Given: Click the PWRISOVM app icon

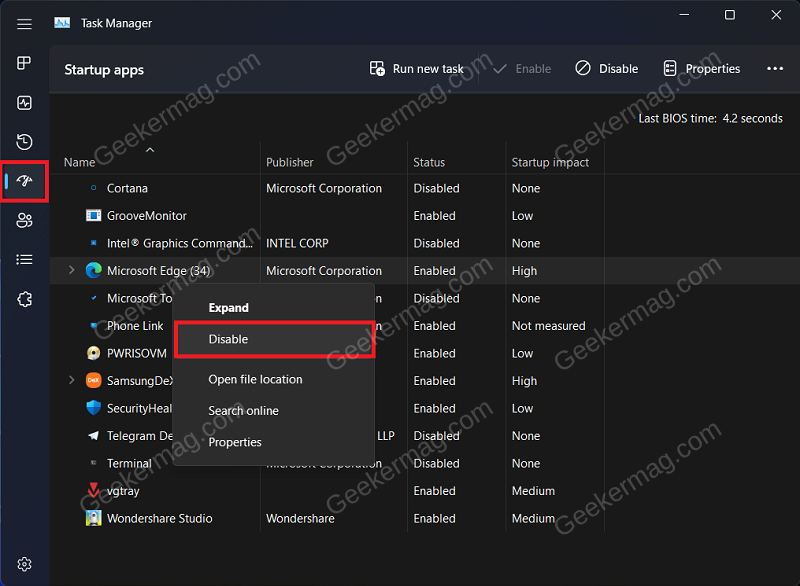Looking at the screenshot, I should coord(93,353).
